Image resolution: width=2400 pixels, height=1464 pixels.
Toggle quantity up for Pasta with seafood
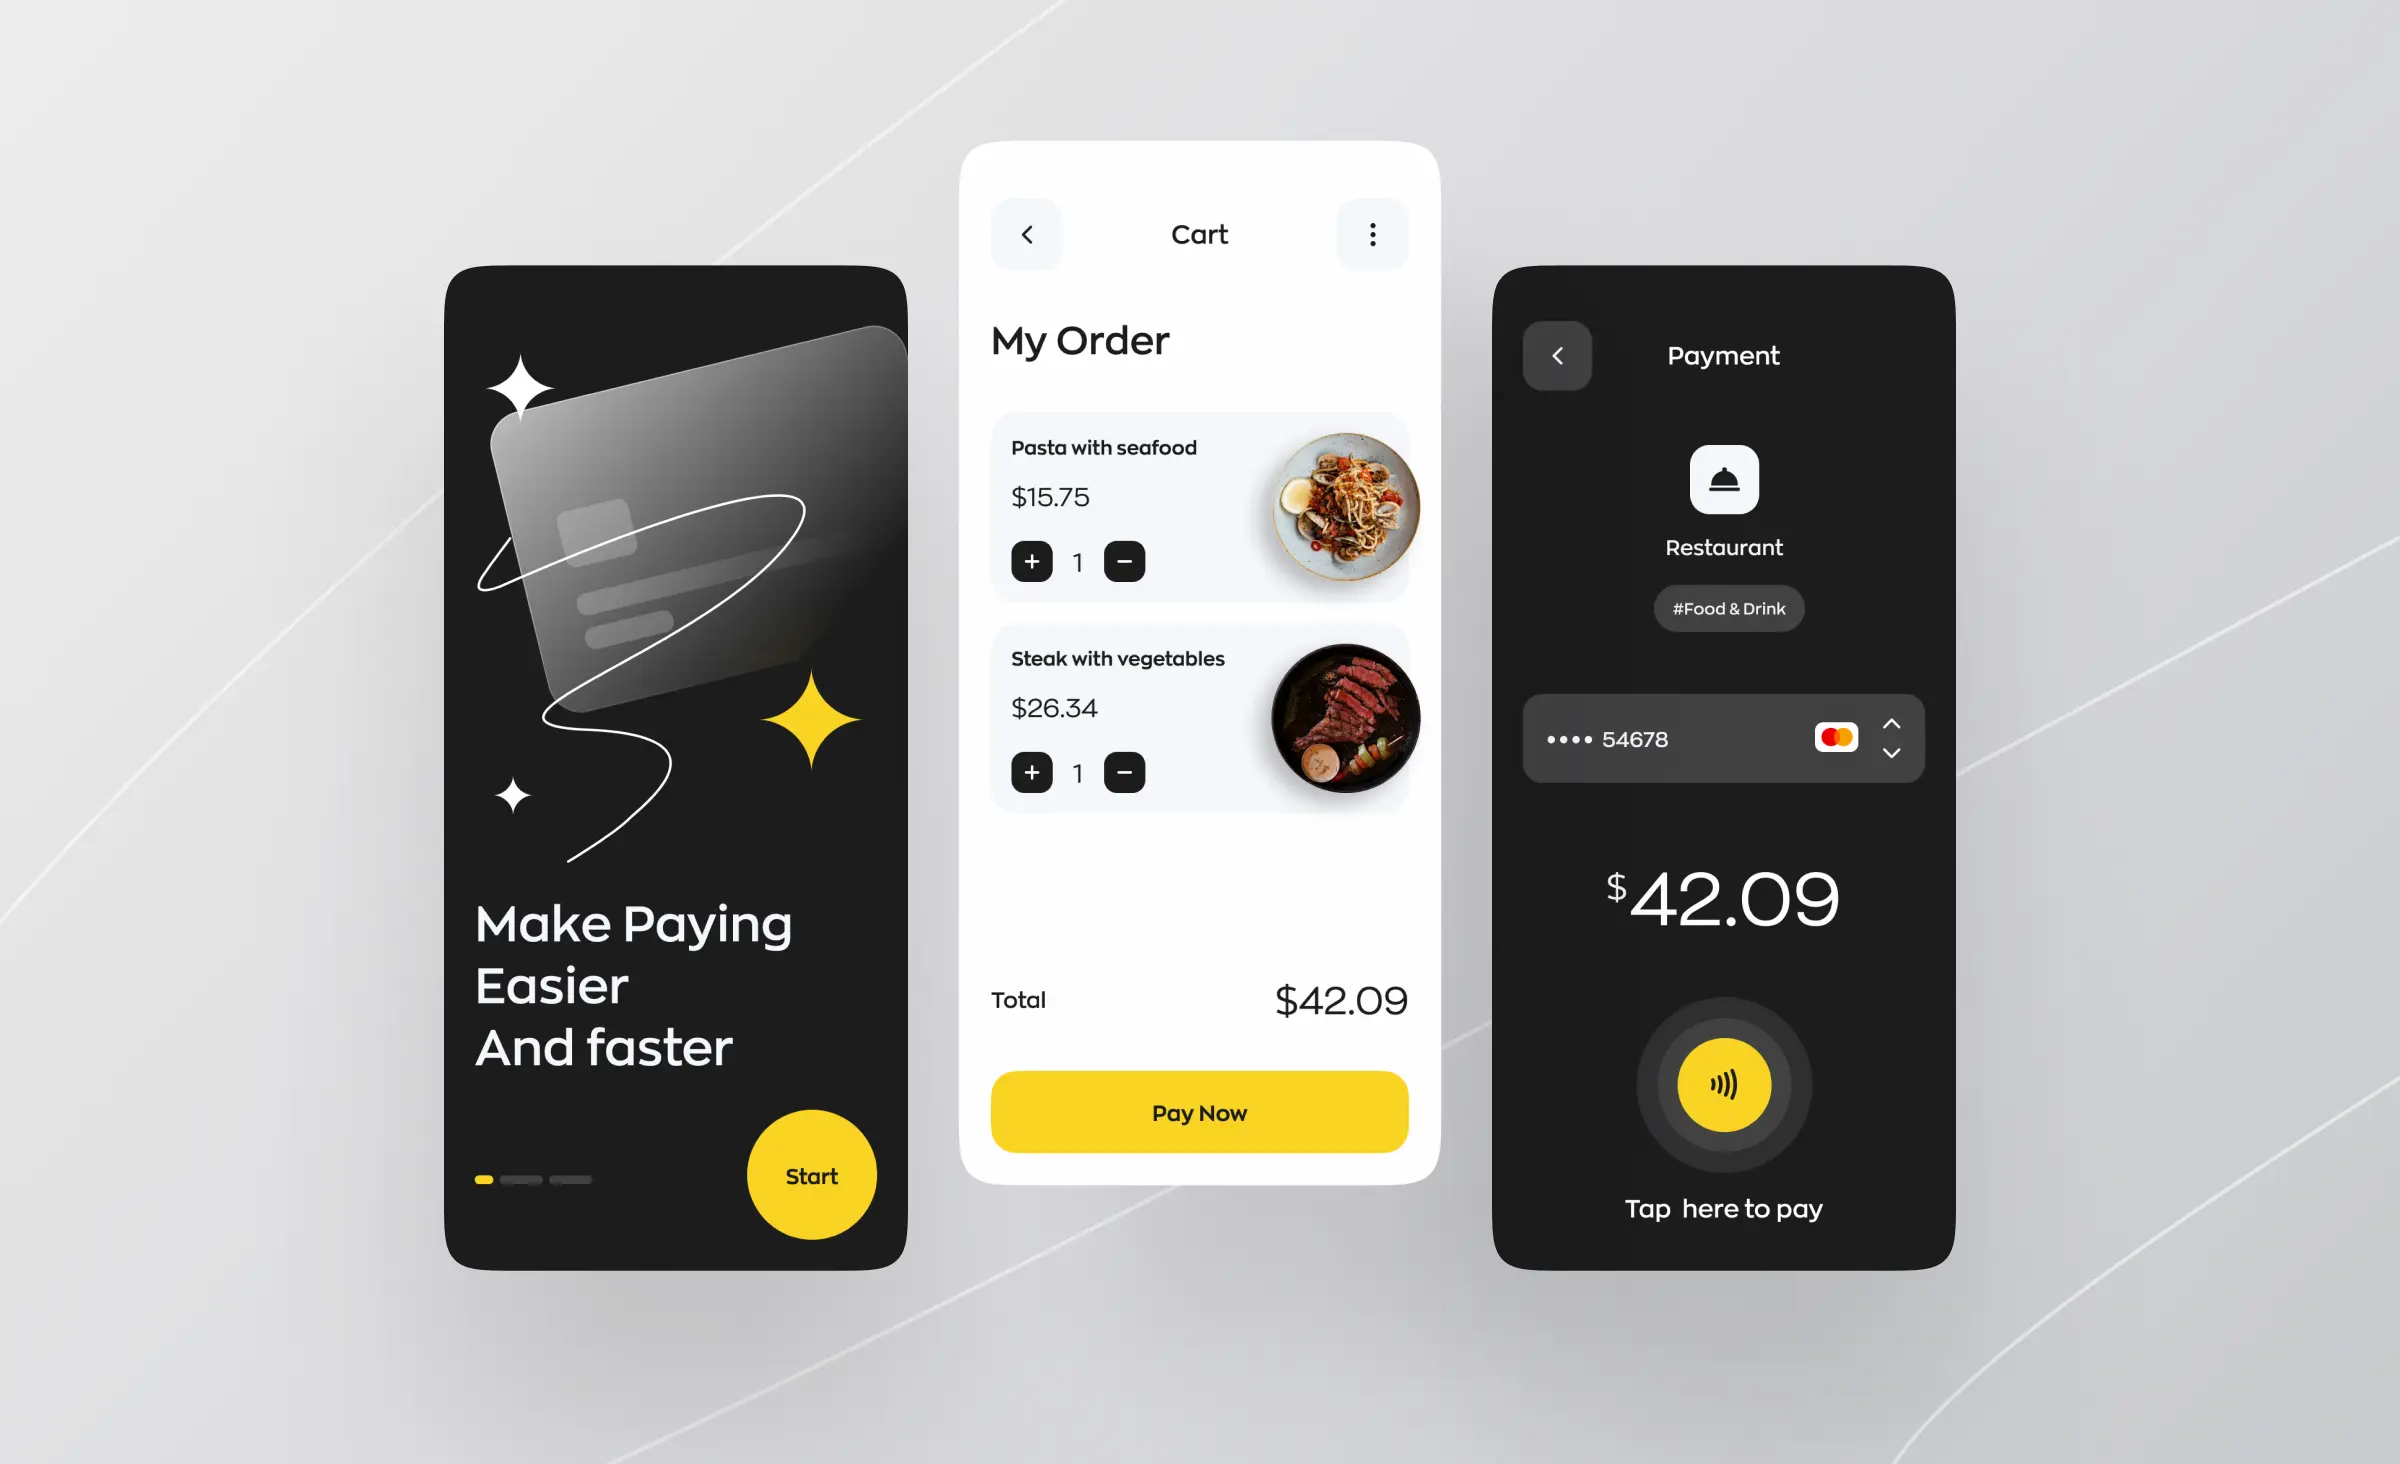pos(1030,562)
